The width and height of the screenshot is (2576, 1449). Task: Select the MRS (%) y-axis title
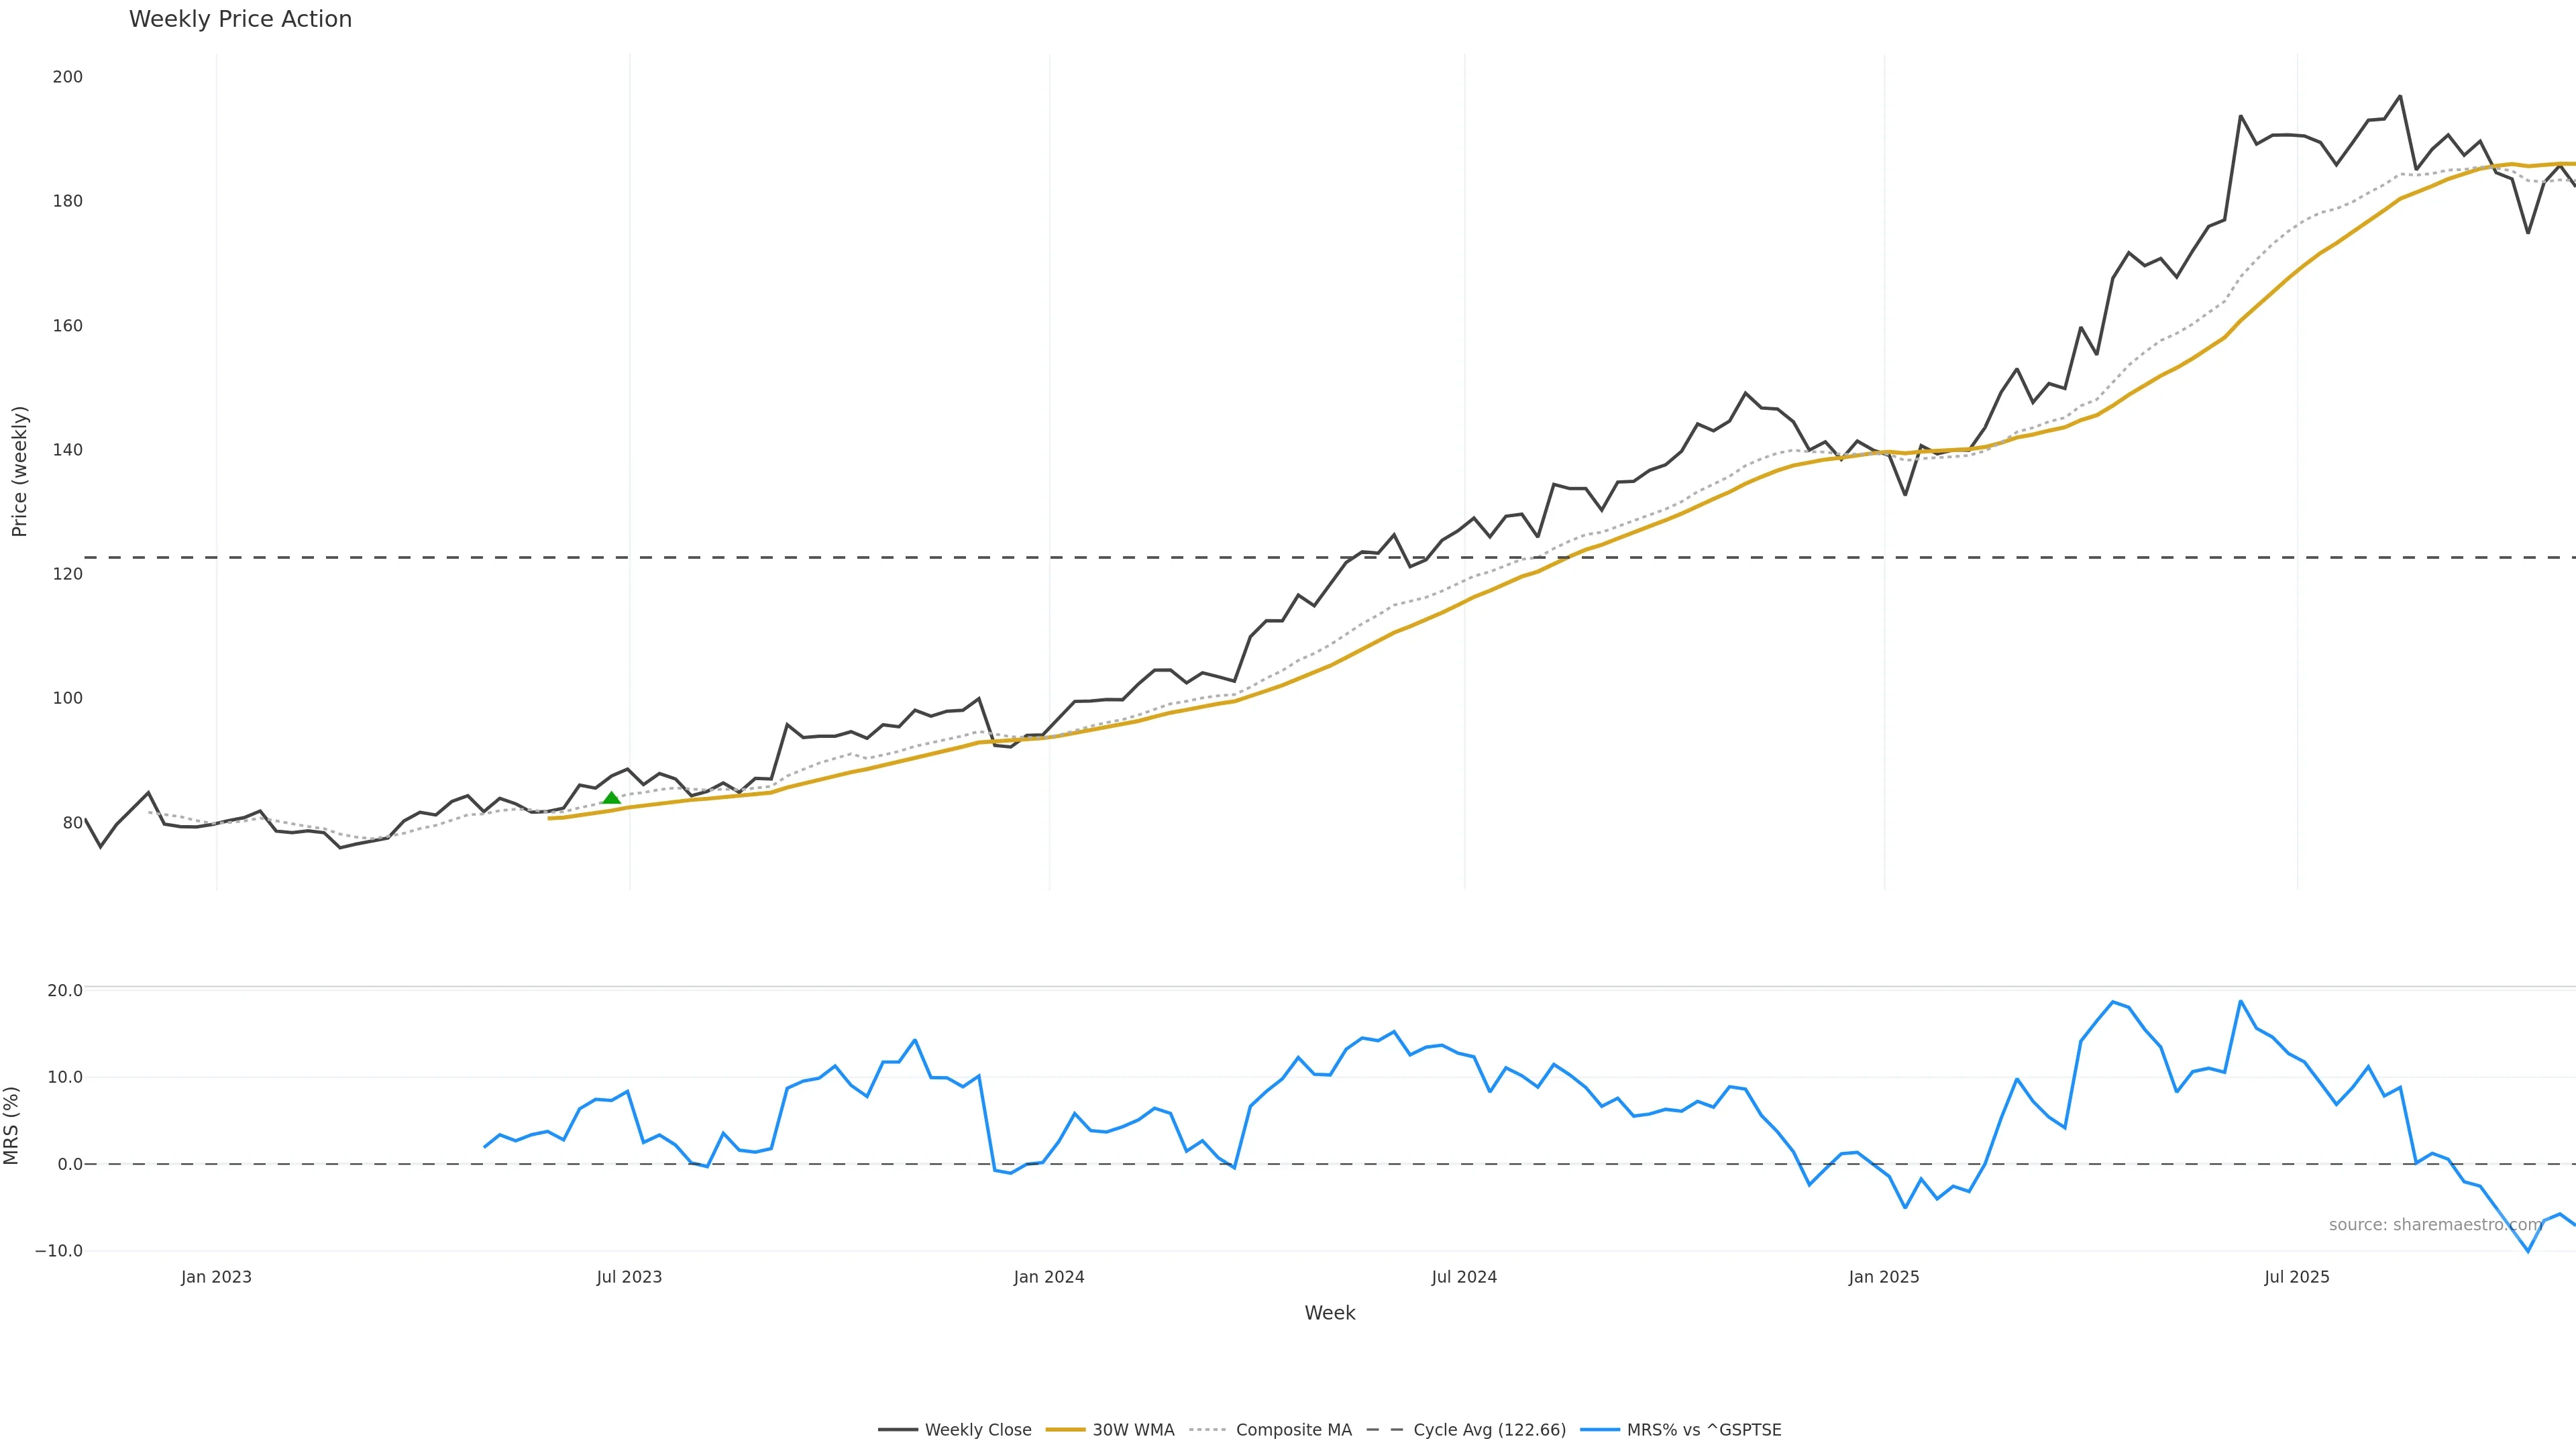tap(12, 1125)
